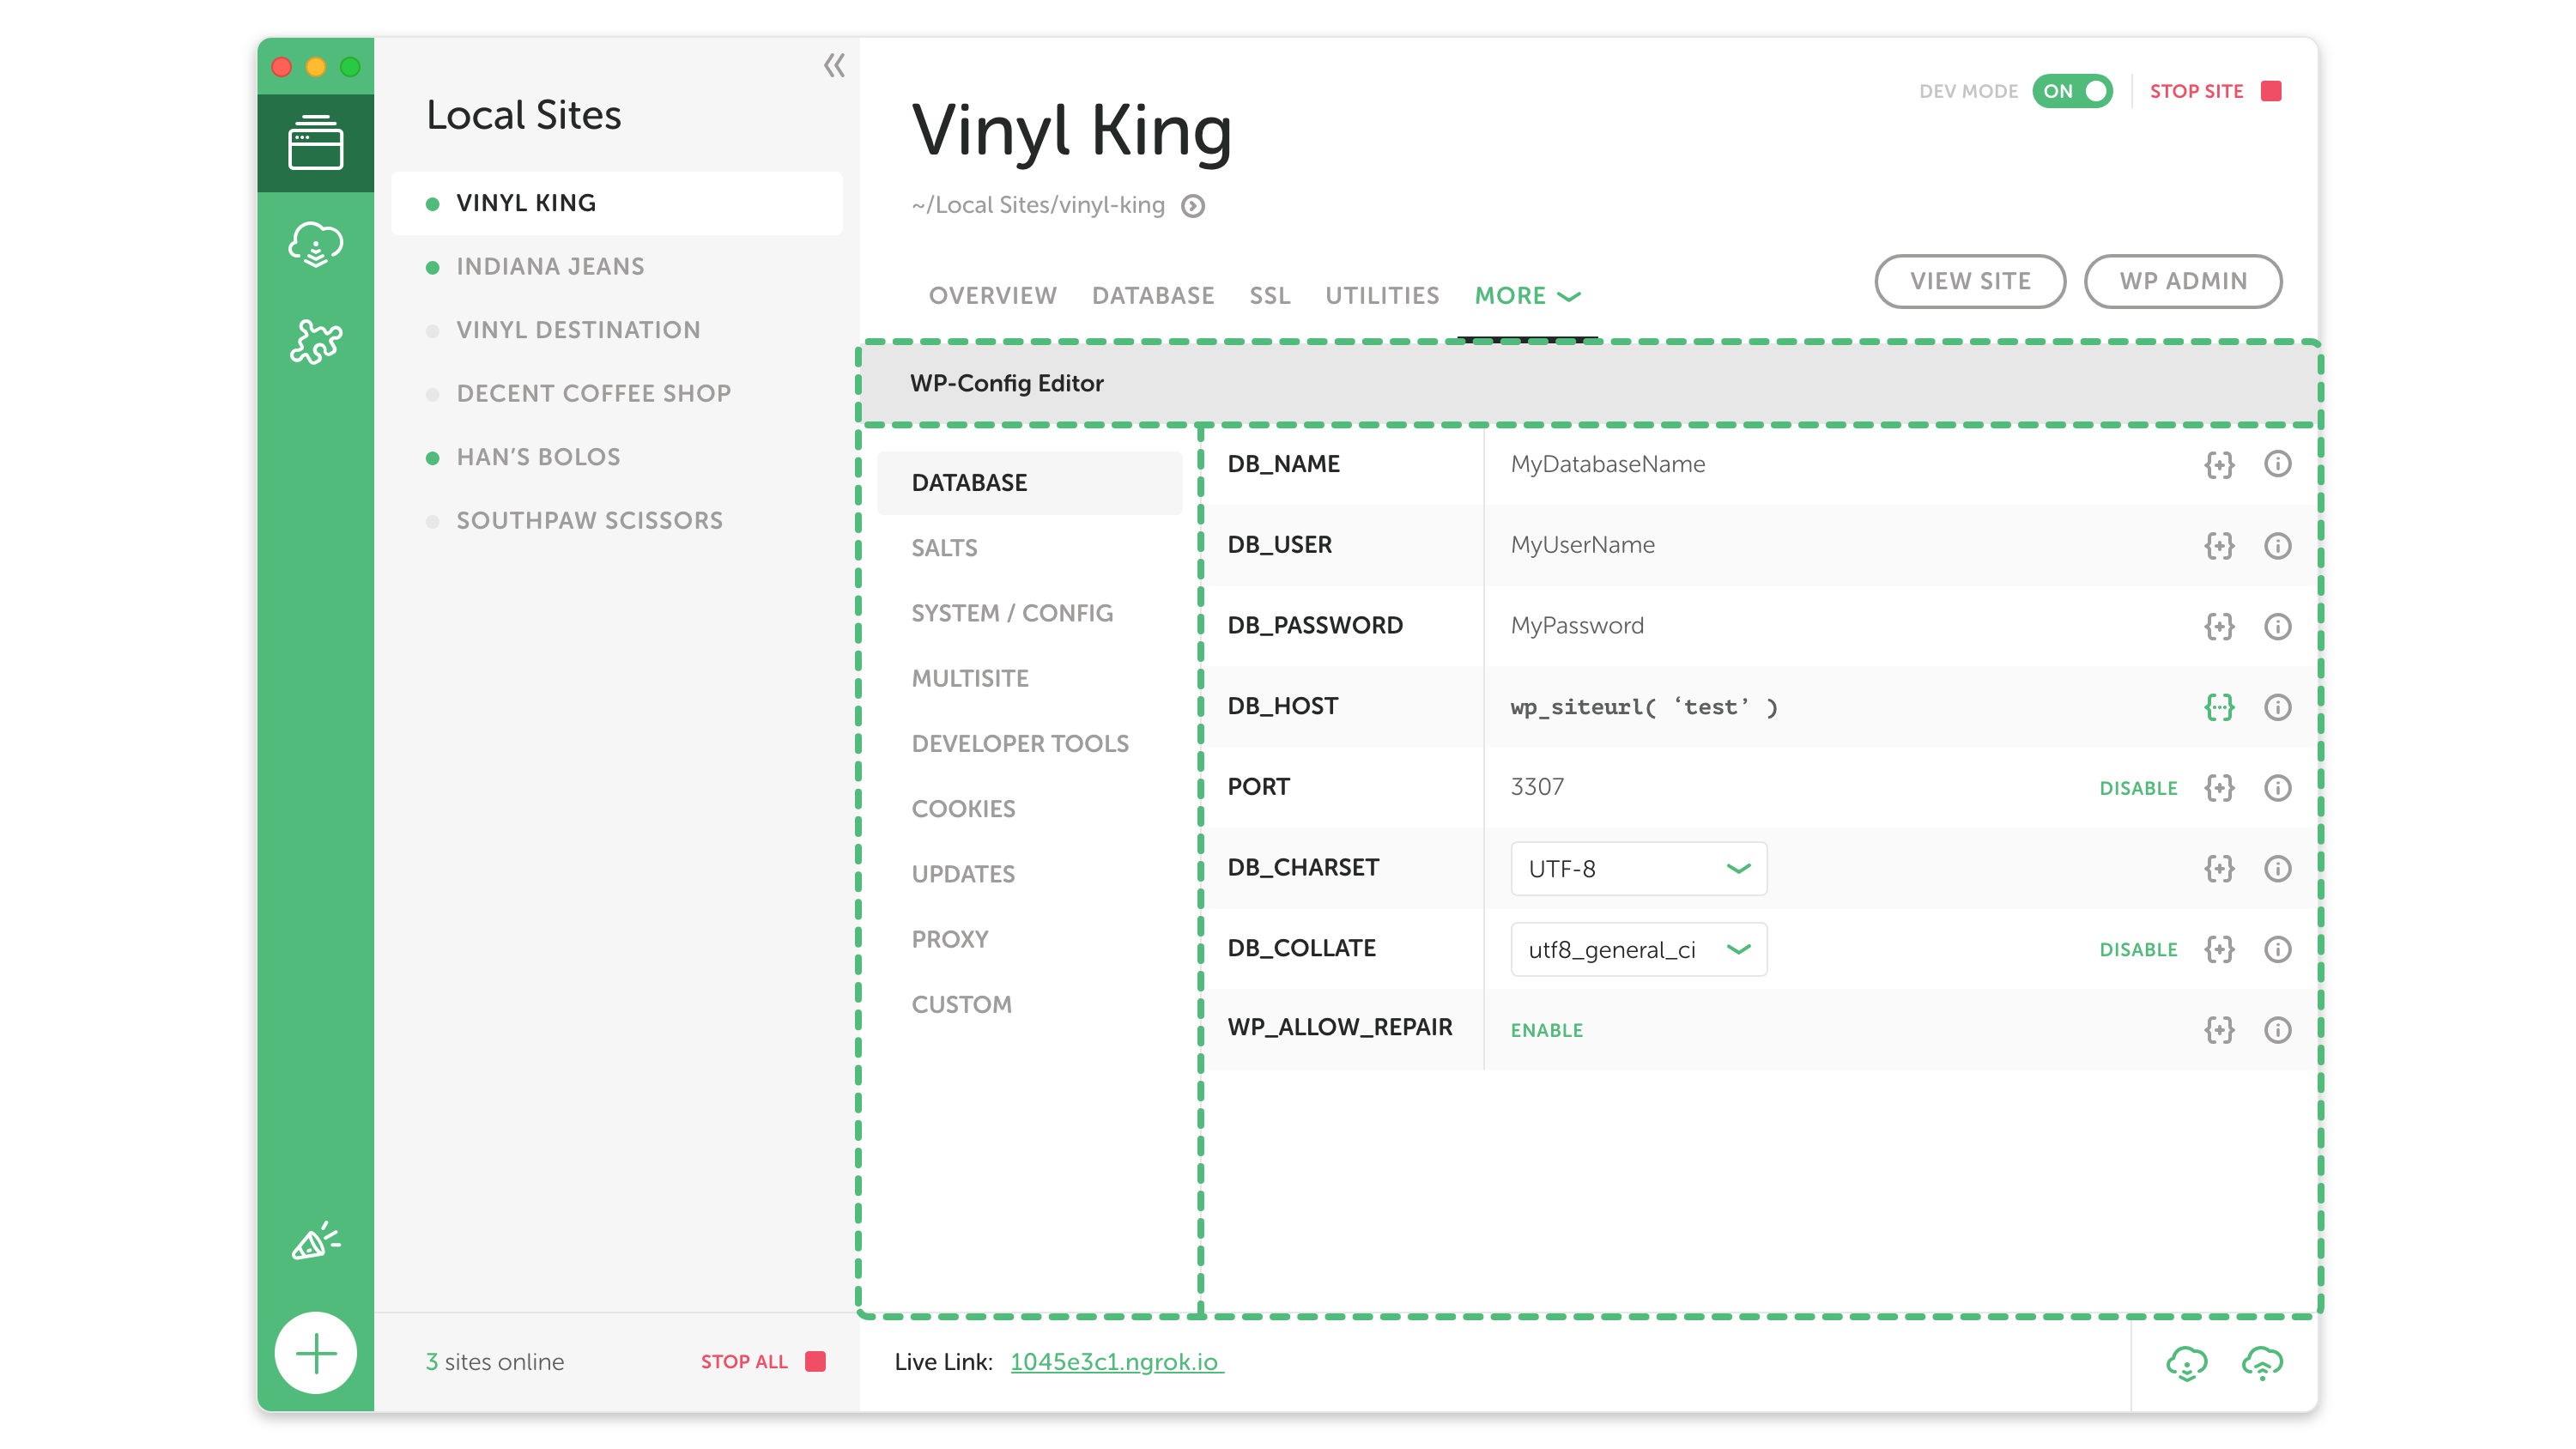Expand the More tab dropdown
2576x1449 pixels.
pyautogui.click(x=1527, y=296)
